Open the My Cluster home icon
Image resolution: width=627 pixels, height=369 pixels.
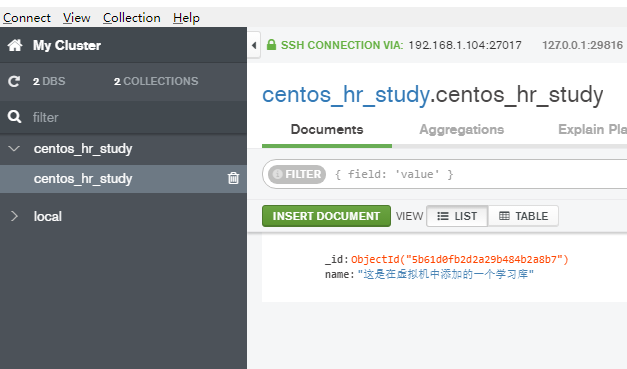click(15, 45)
